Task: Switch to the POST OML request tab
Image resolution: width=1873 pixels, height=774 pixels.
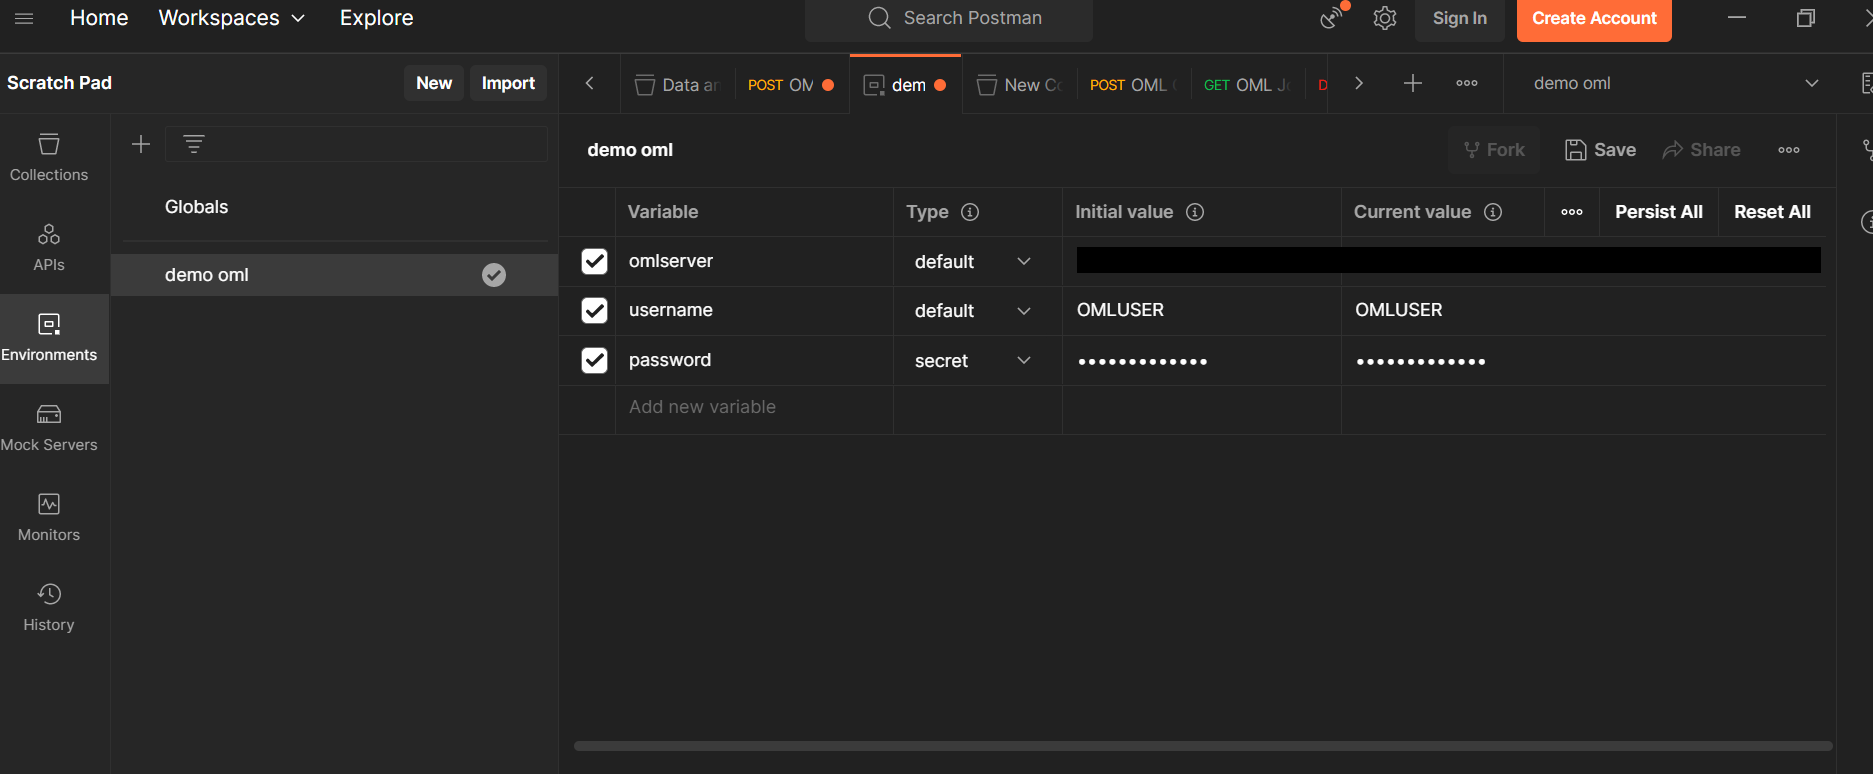Action: [x=1133, y=85]
